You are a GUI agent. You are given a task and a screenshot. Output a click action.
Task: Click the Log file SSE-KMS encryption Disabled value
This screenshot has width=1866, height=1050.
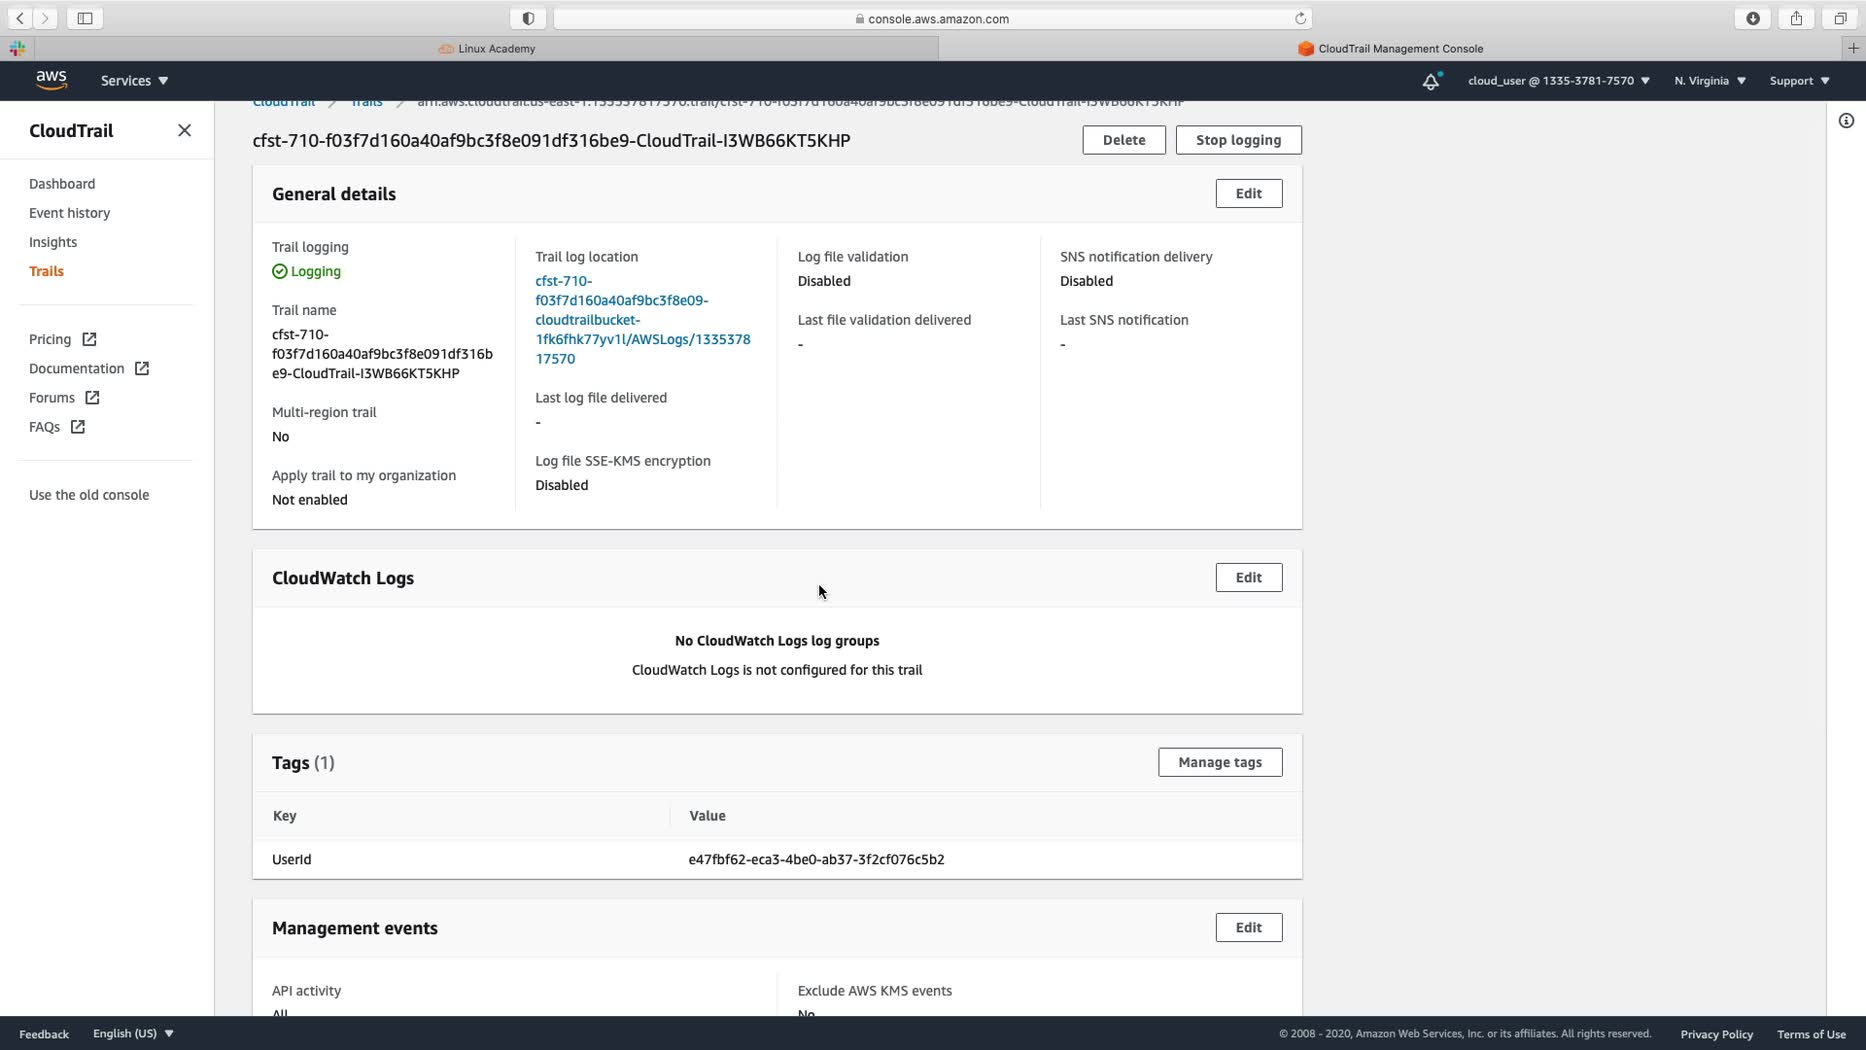point(562,485)
